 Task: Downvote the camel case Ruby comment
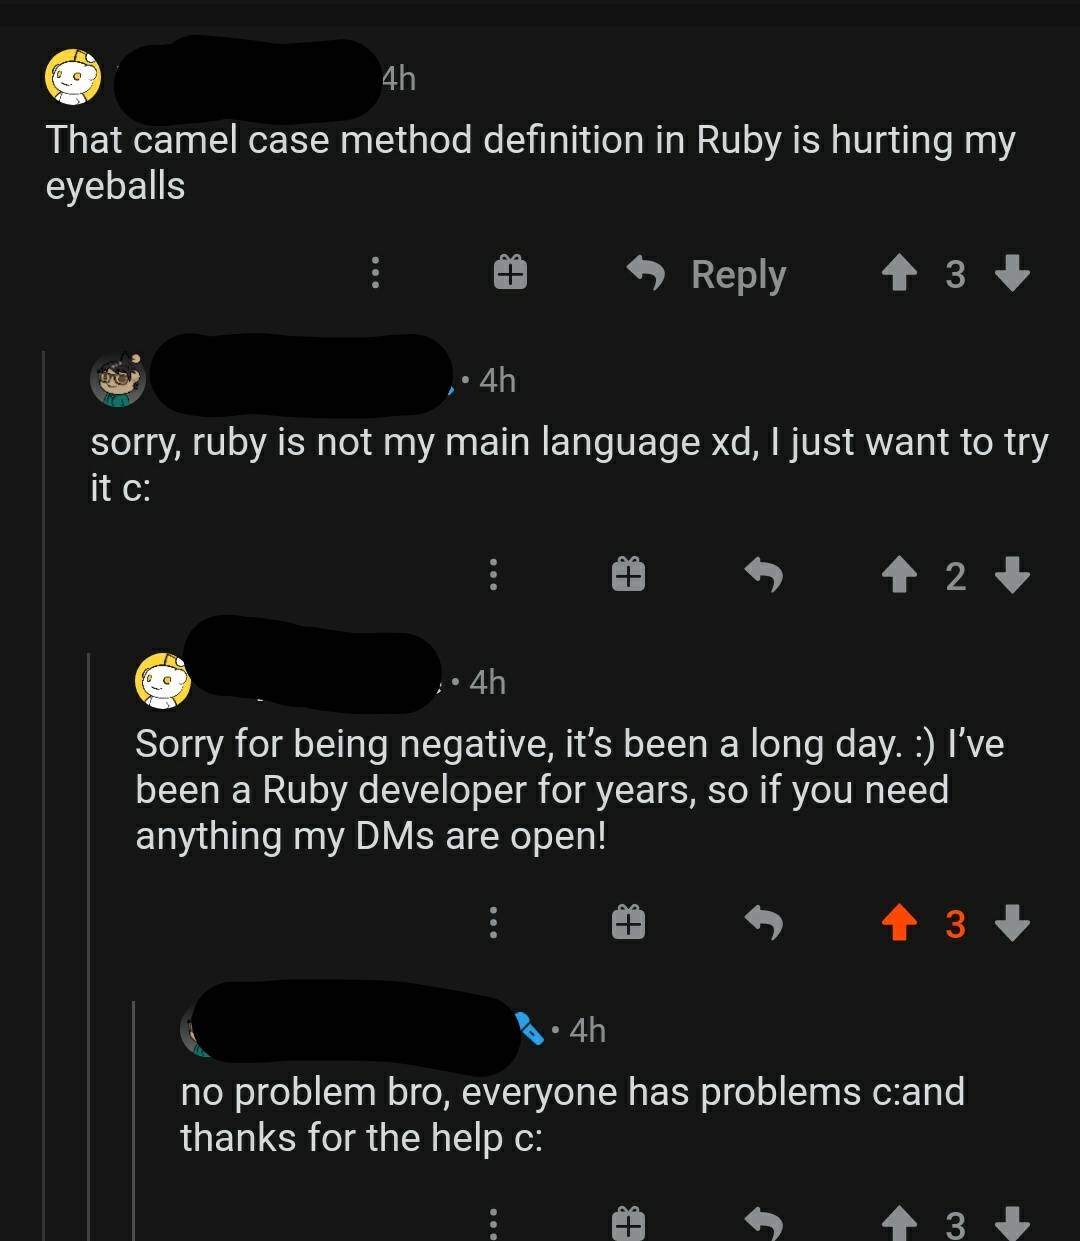(1012, 273)
